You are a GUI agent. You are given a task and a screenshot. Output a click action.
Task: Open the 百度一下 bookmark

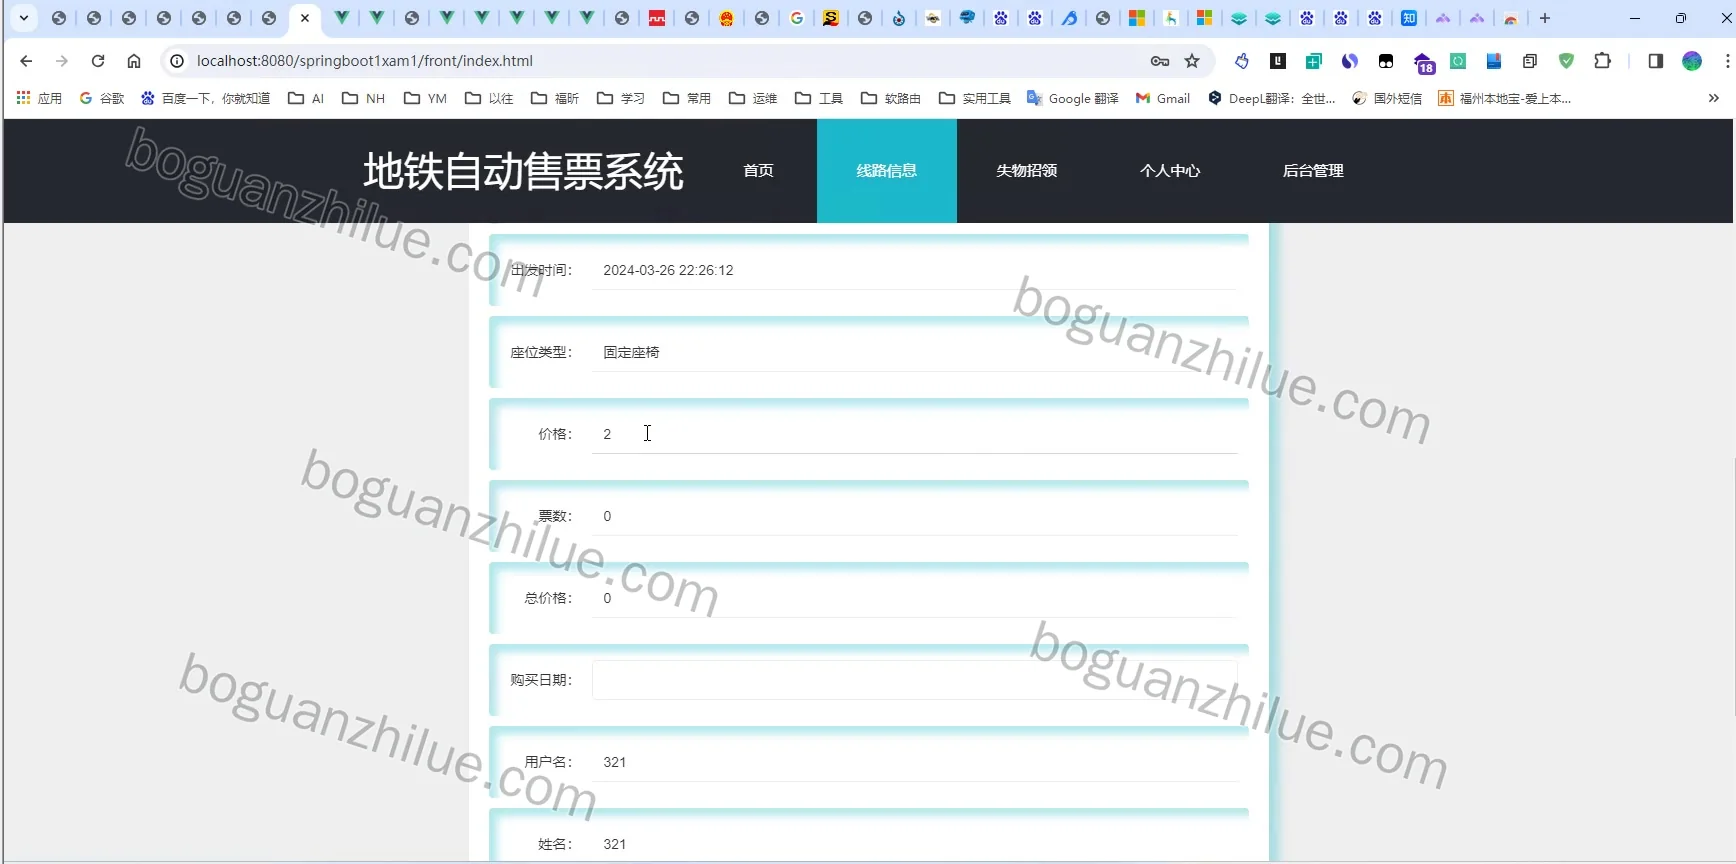tap(206, 98)
